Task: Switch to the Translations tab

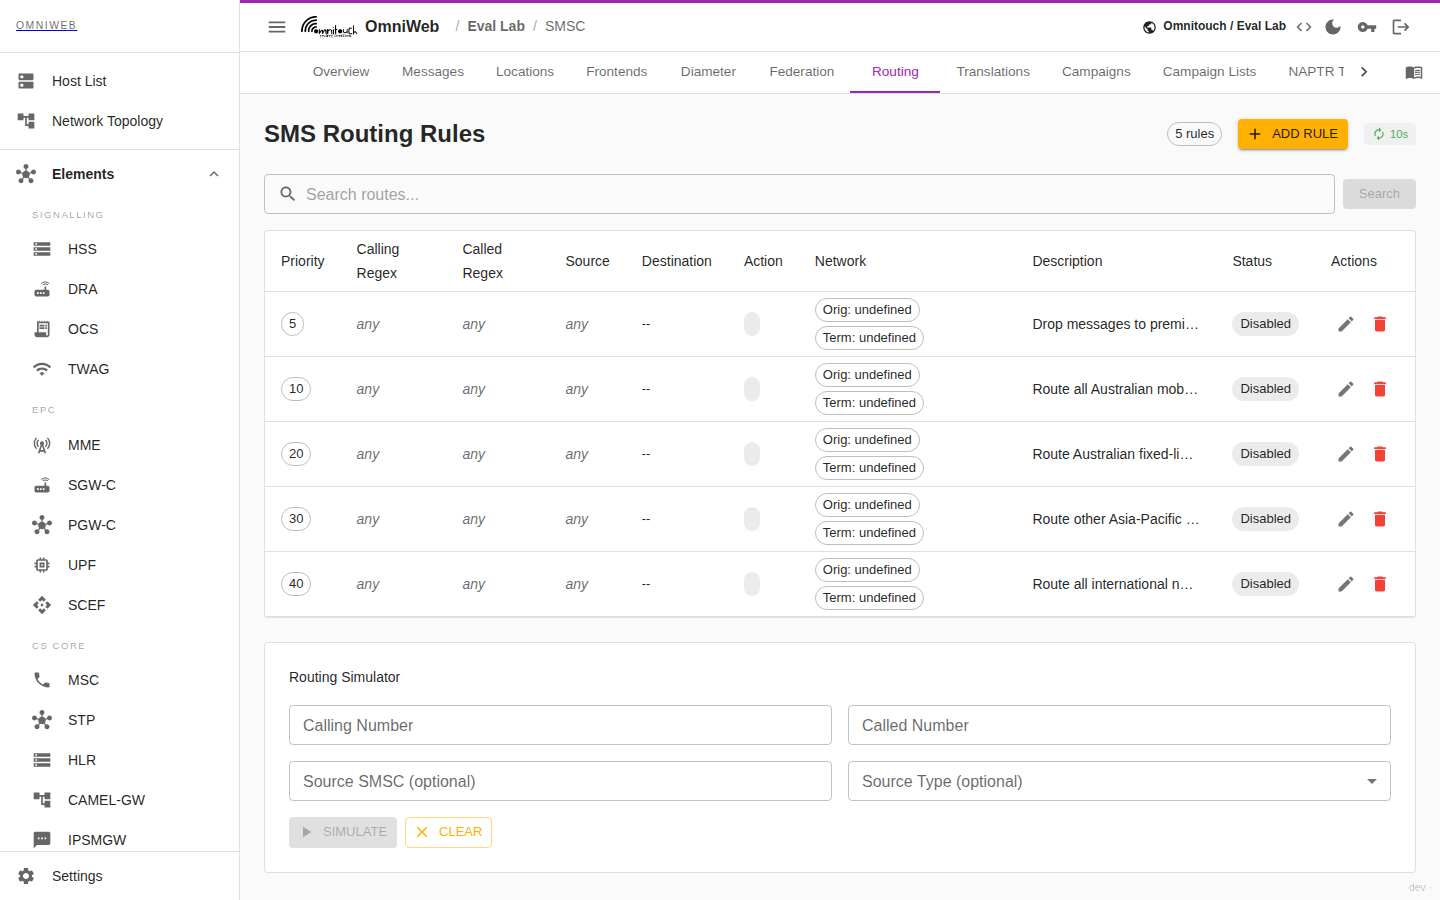Action: coord(993,72)
